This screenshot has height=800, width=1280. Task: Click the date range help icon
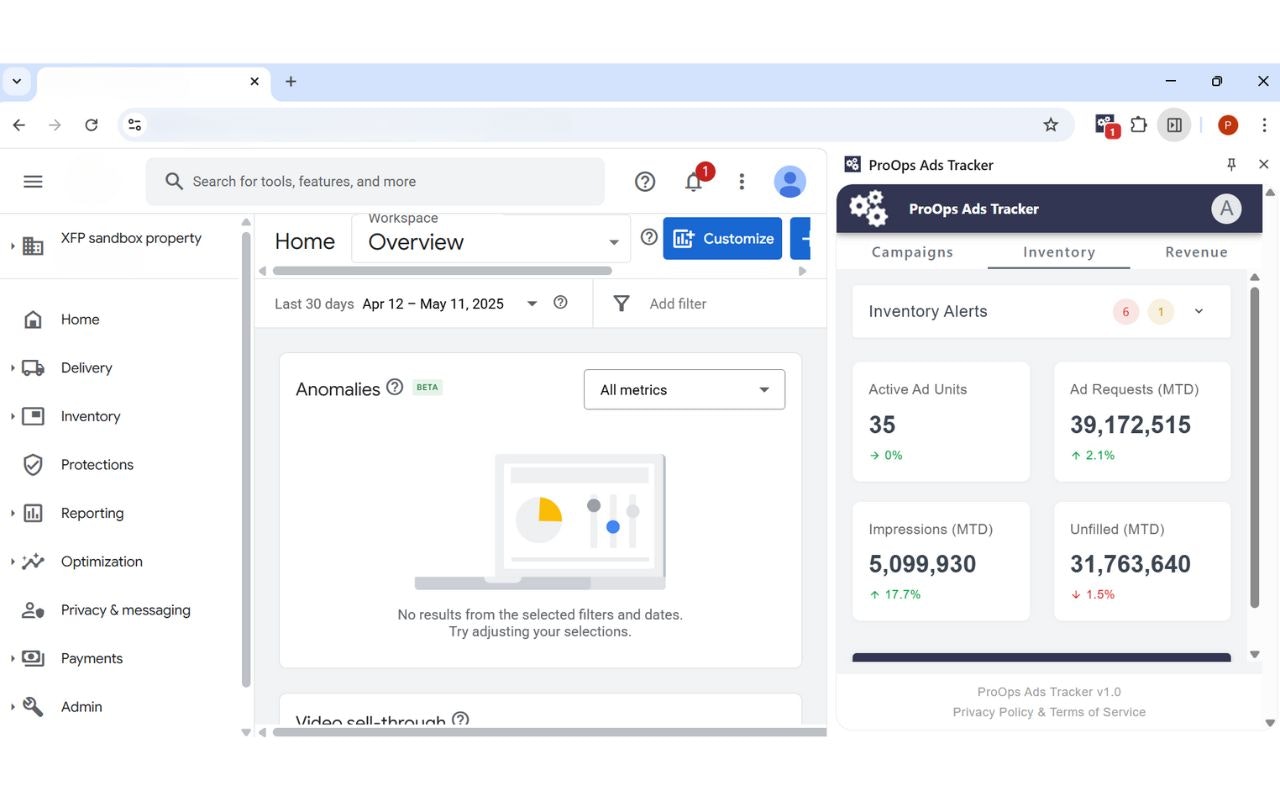tap(560, 302)
